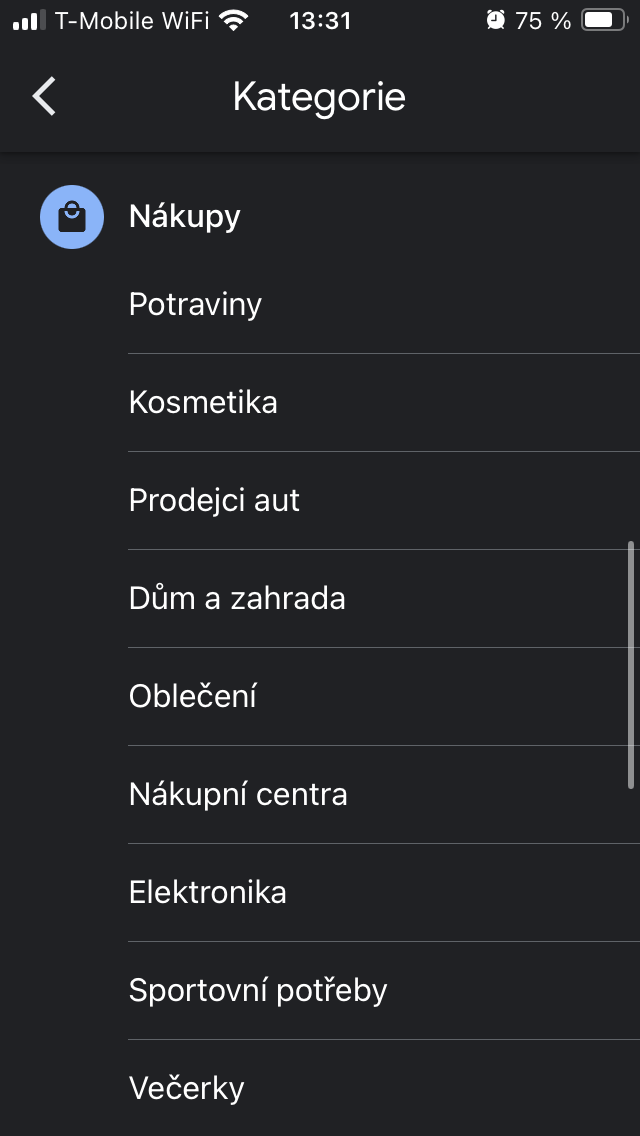Tap the Nákupy section header
The width and height of the screenshot is (640, 1136).
[185, 217]
